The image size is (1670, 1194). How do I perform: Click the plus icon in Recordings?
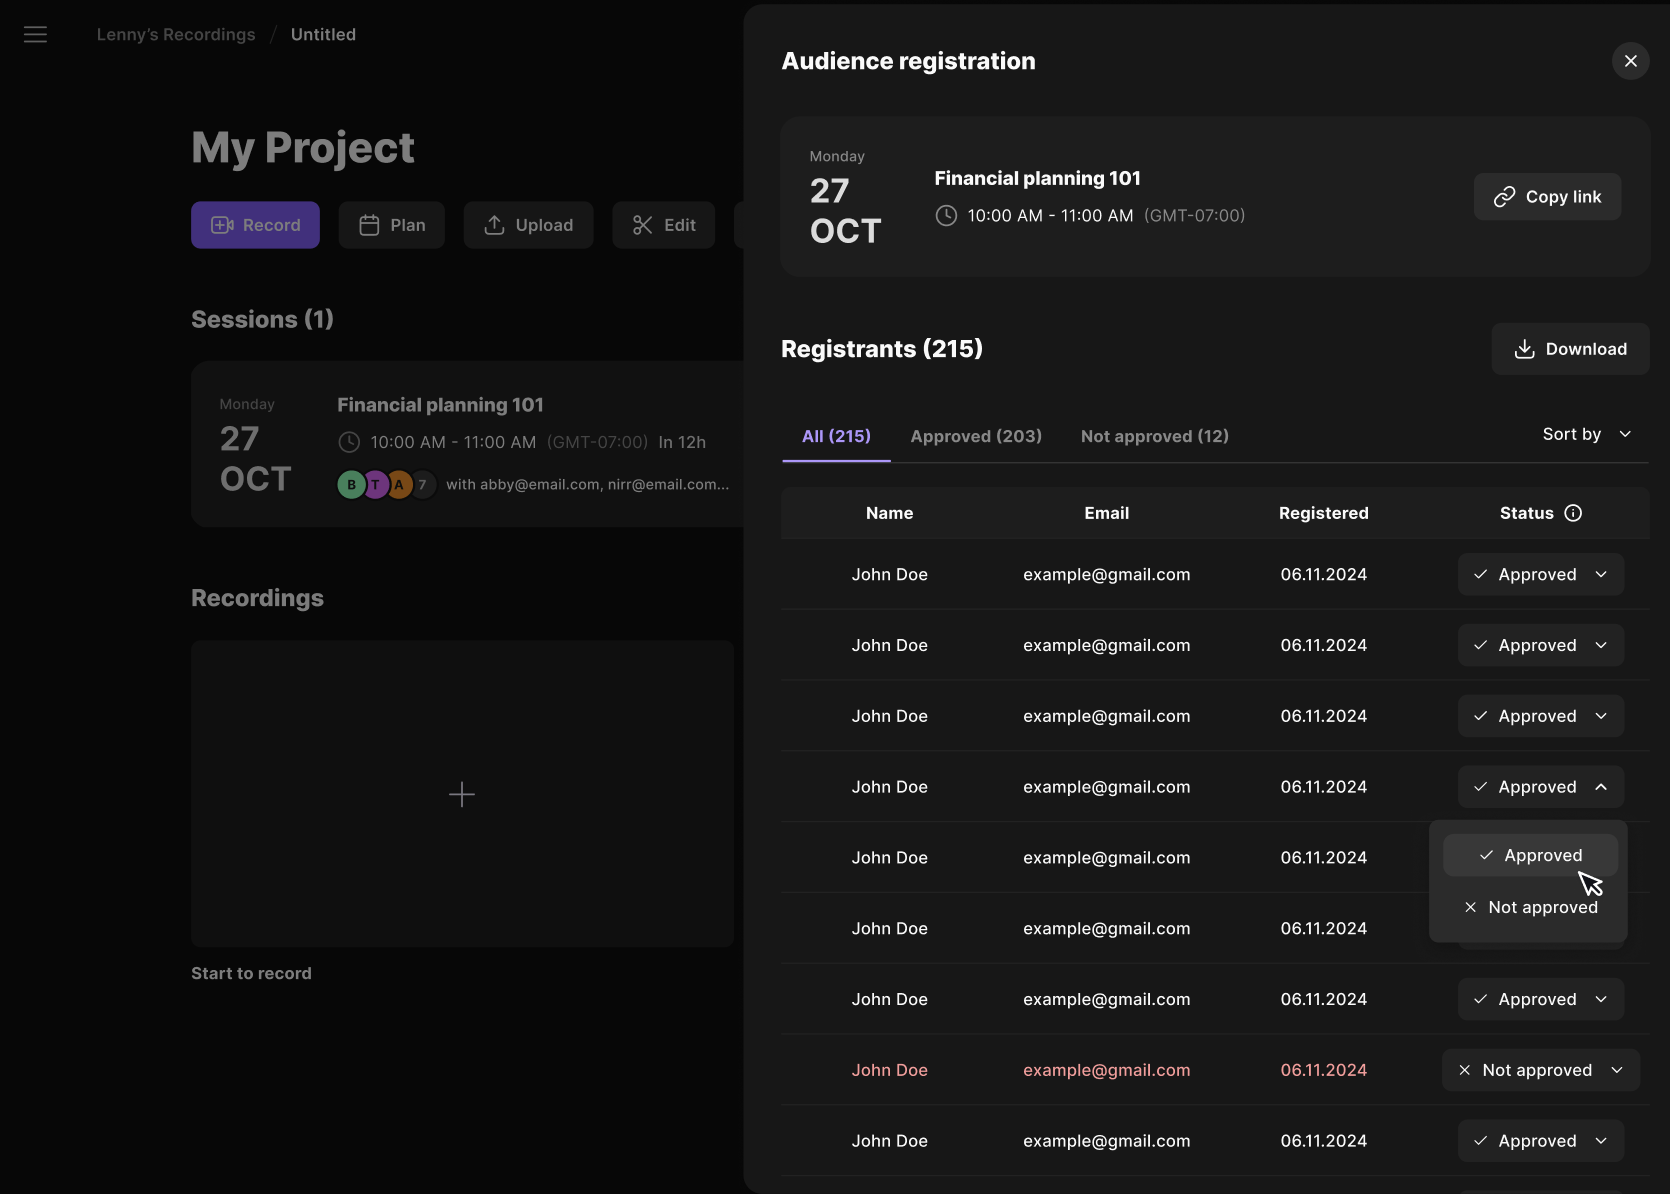(462, 795)
